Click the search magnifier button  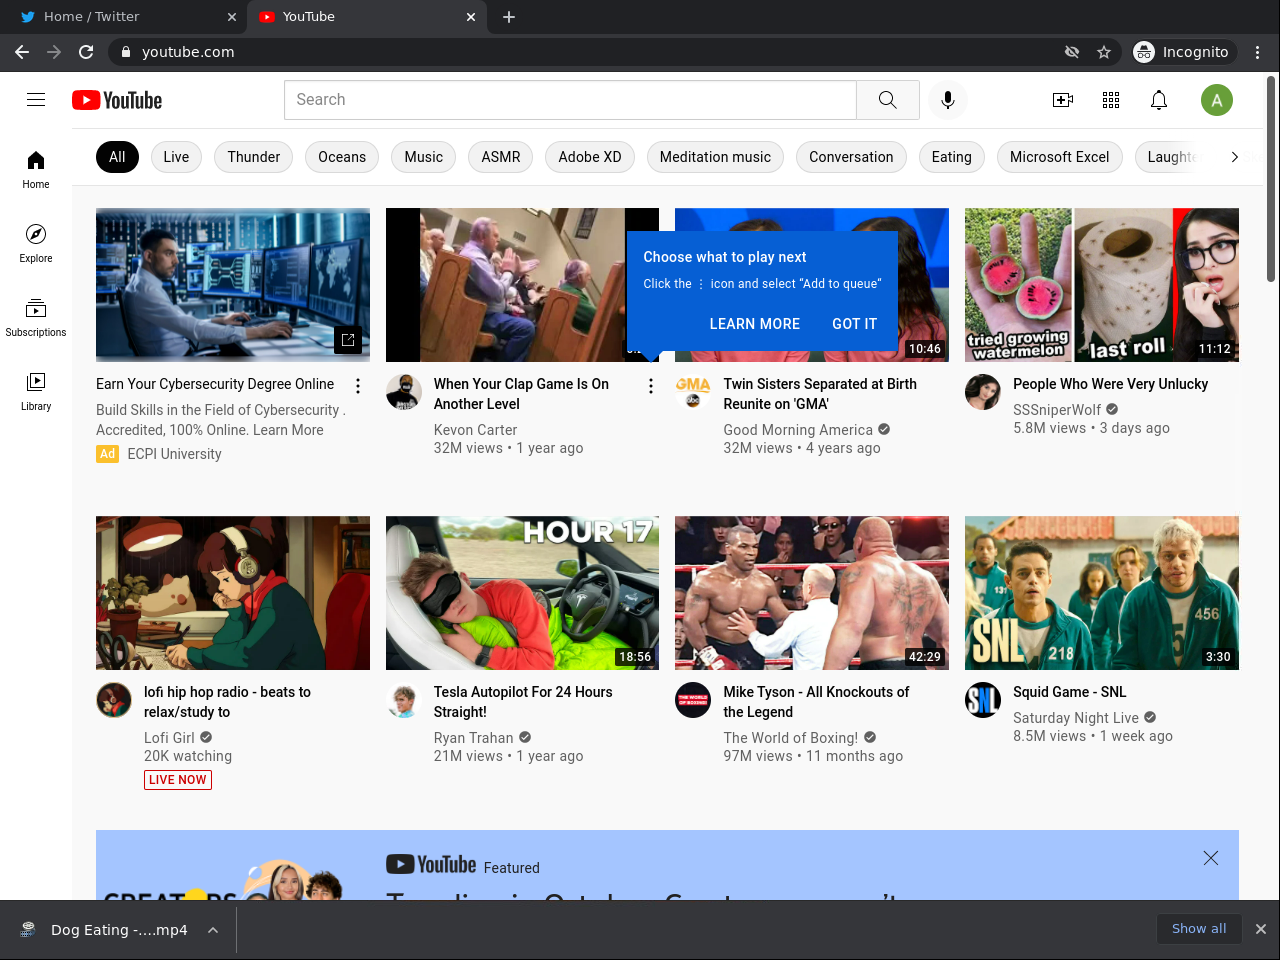click(888, 100)
